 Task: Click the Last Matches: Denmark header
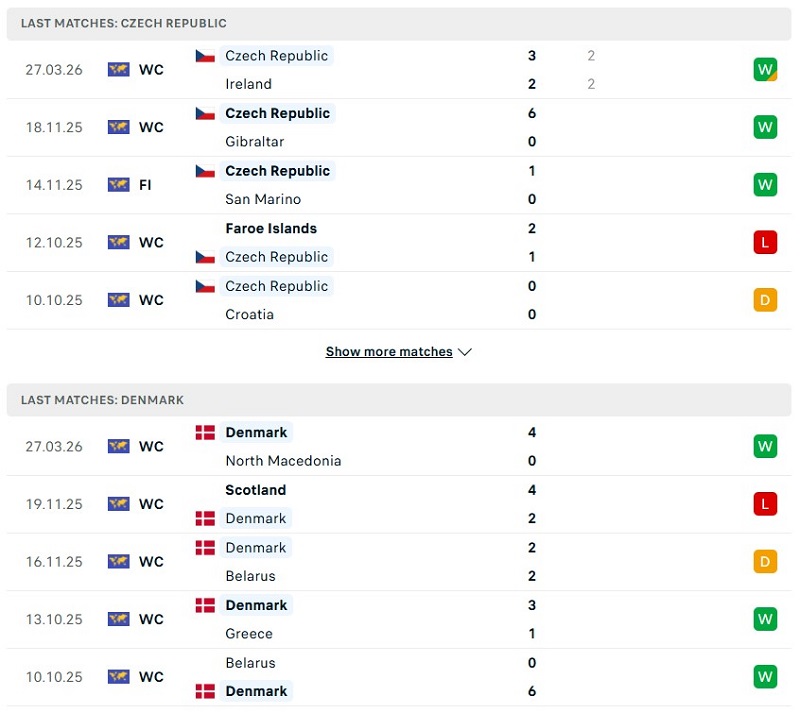(103, 400)
